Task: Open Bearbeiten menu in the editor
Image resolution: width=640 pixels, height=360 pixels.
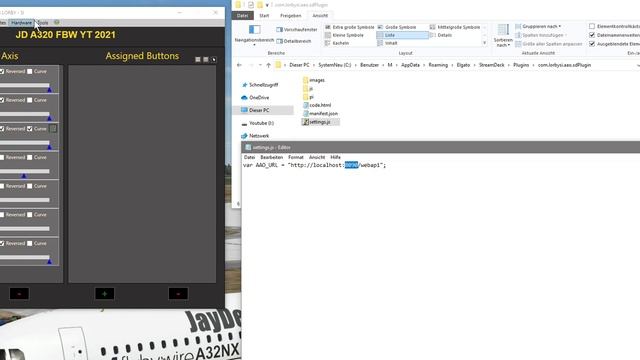Action: point(271,157)
